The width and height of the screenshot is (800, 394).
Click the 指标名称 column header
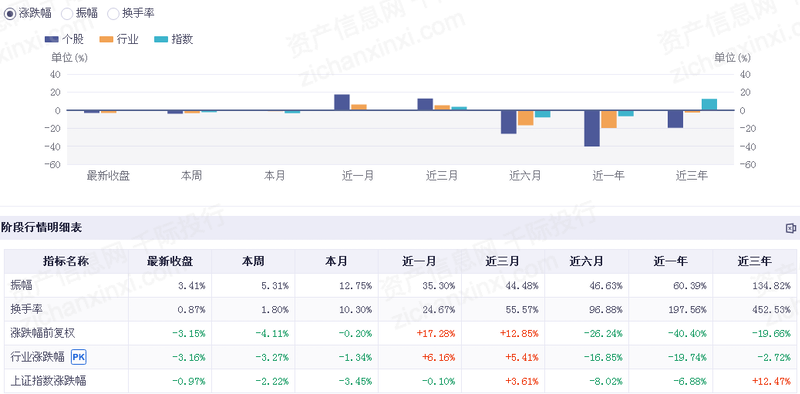[x=66, y=261]
